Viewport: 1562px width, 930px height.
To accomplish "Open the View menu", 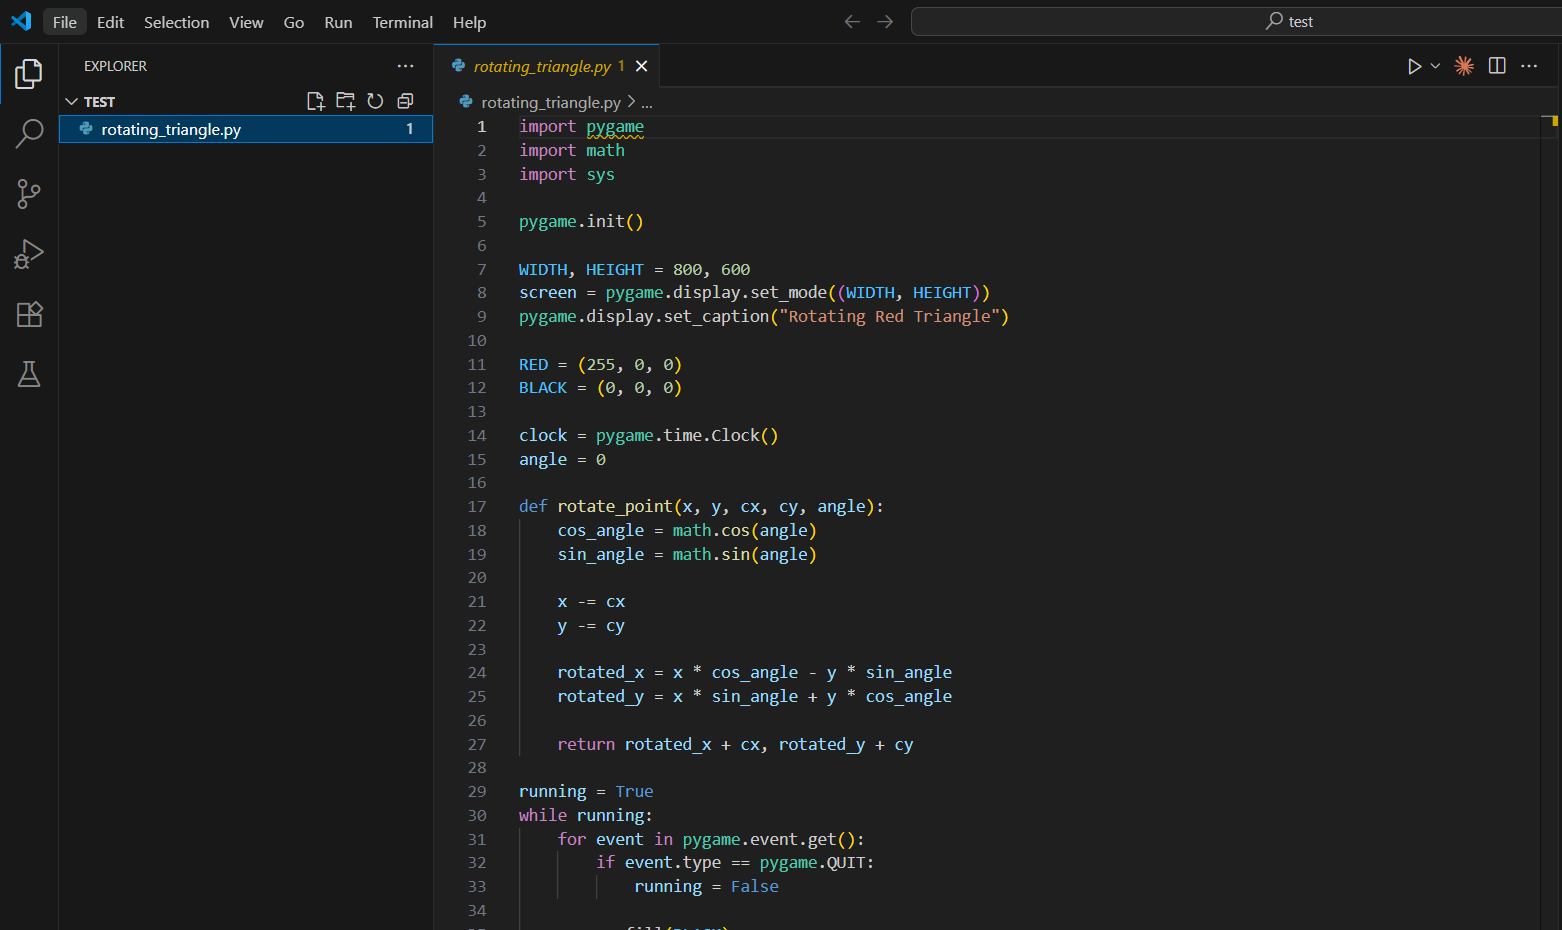I will (246, 22).
